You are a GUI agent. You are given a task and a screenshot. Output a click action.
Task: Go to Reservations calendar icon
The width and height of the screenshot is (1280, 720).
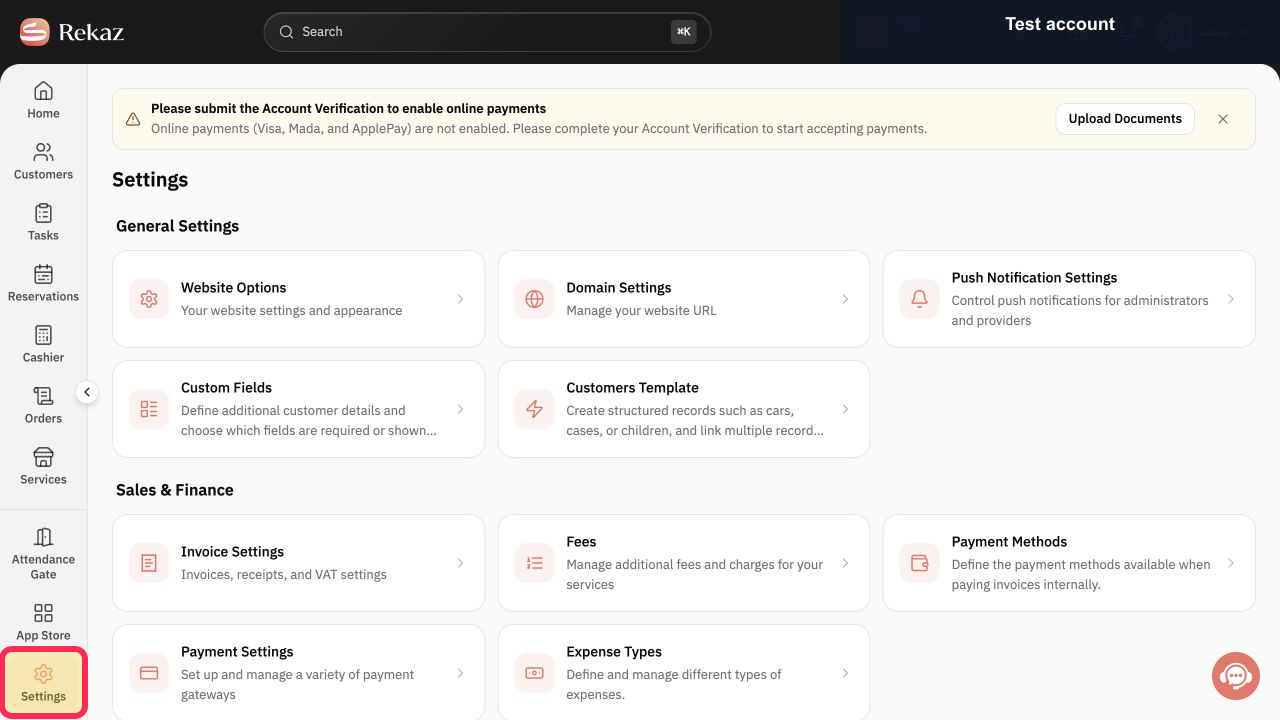click(43, 274)
